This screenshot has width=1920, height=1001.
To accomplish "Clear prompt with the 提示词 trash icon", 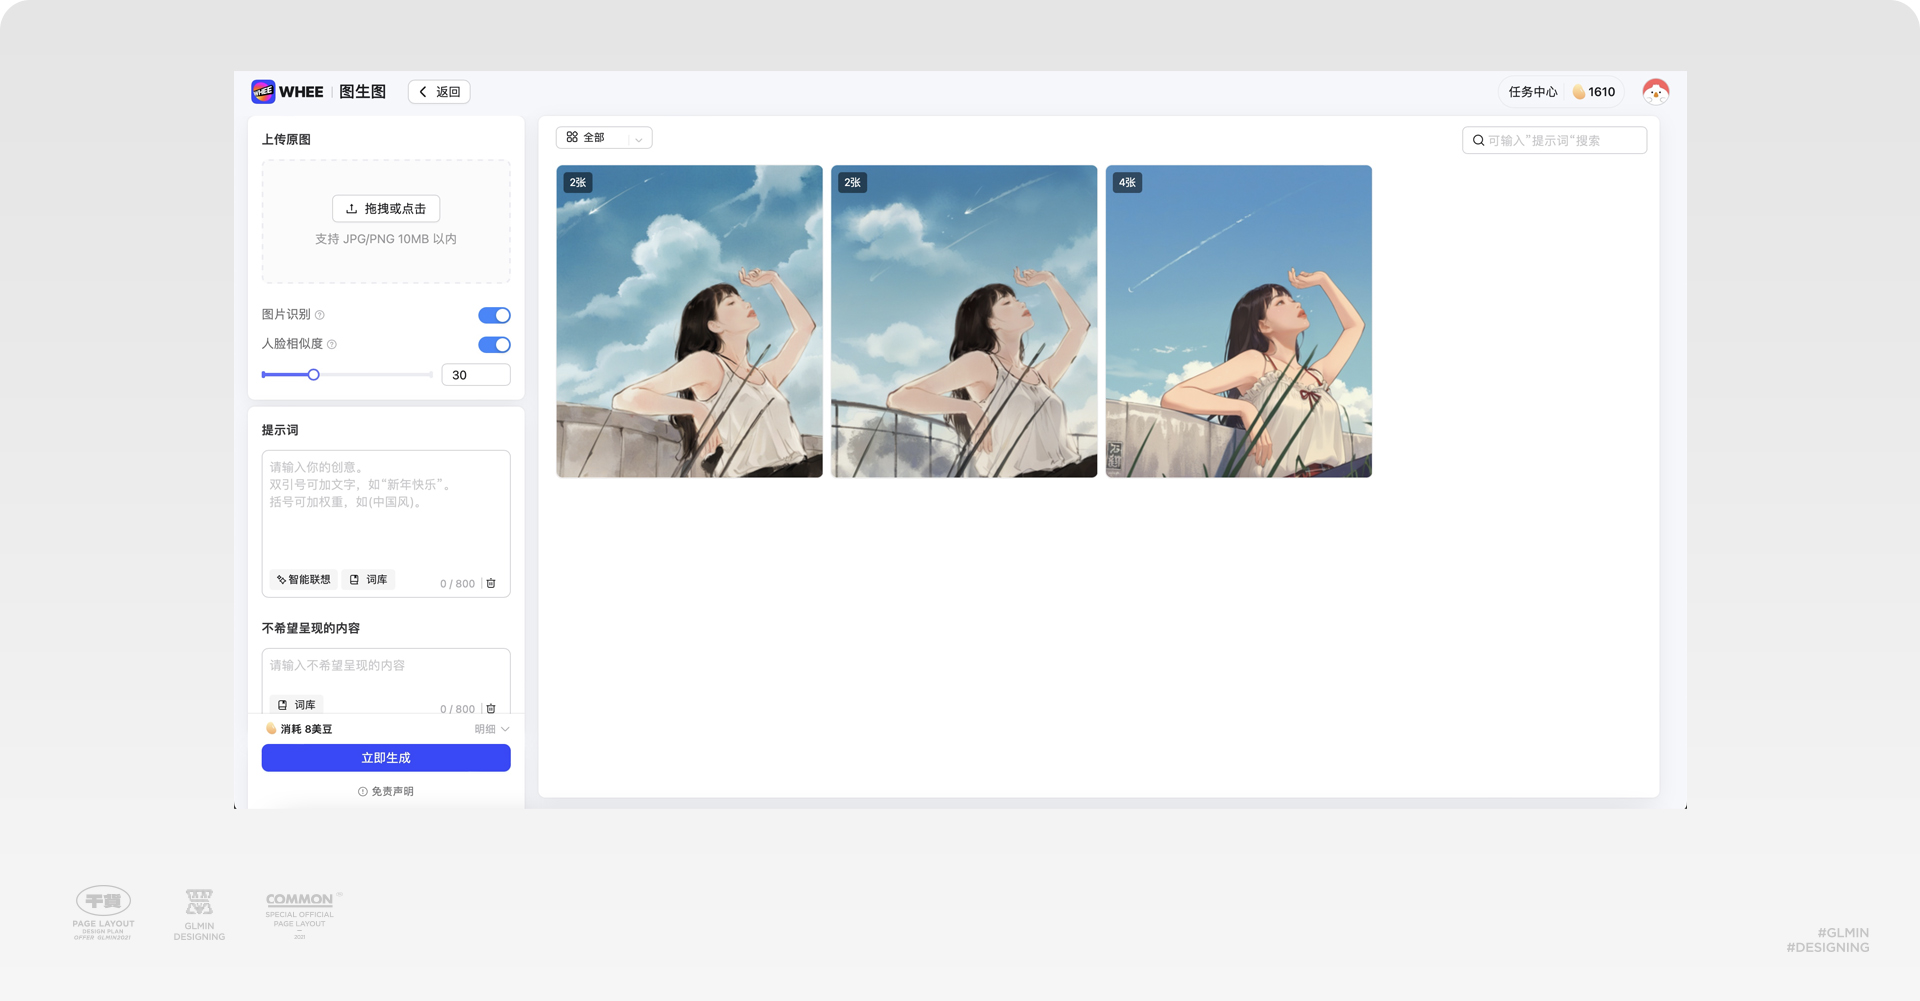I will coord(491,583).
